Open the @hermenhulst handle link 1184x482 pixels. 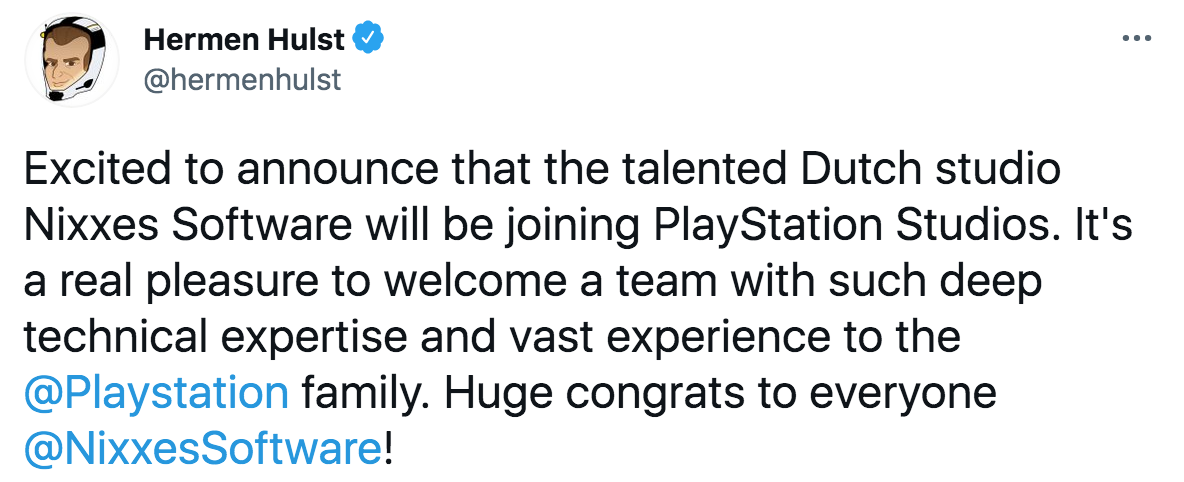(242, 79)
